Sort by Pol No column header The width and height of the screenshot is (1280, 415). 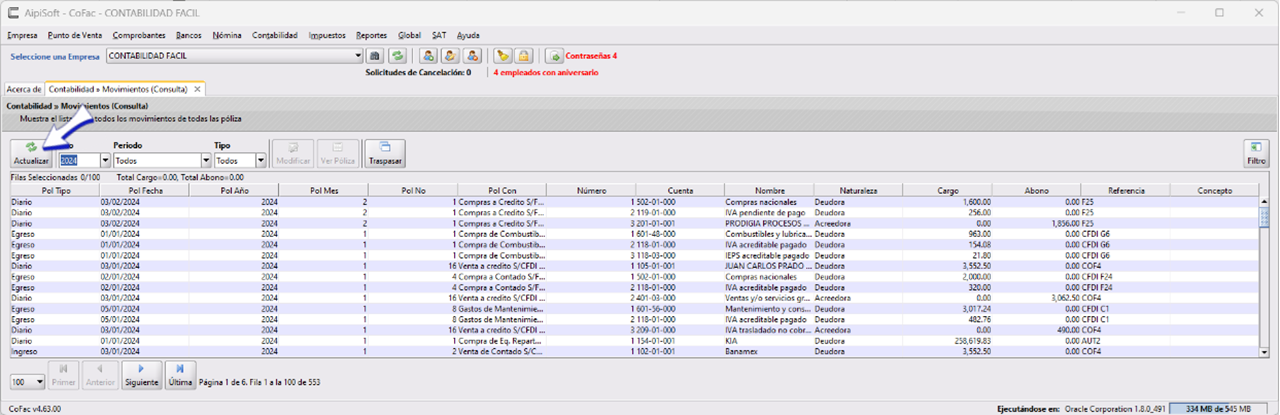[x=413, y=189]
